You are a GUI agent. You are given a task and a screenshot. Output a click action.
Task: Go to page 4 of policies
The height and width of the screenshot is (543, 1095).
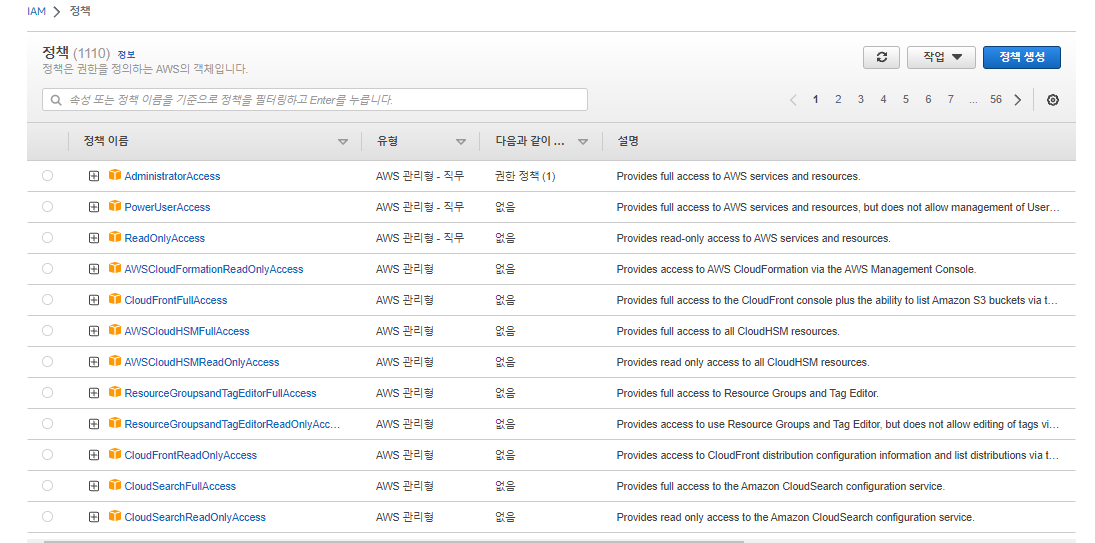point(883,100)
